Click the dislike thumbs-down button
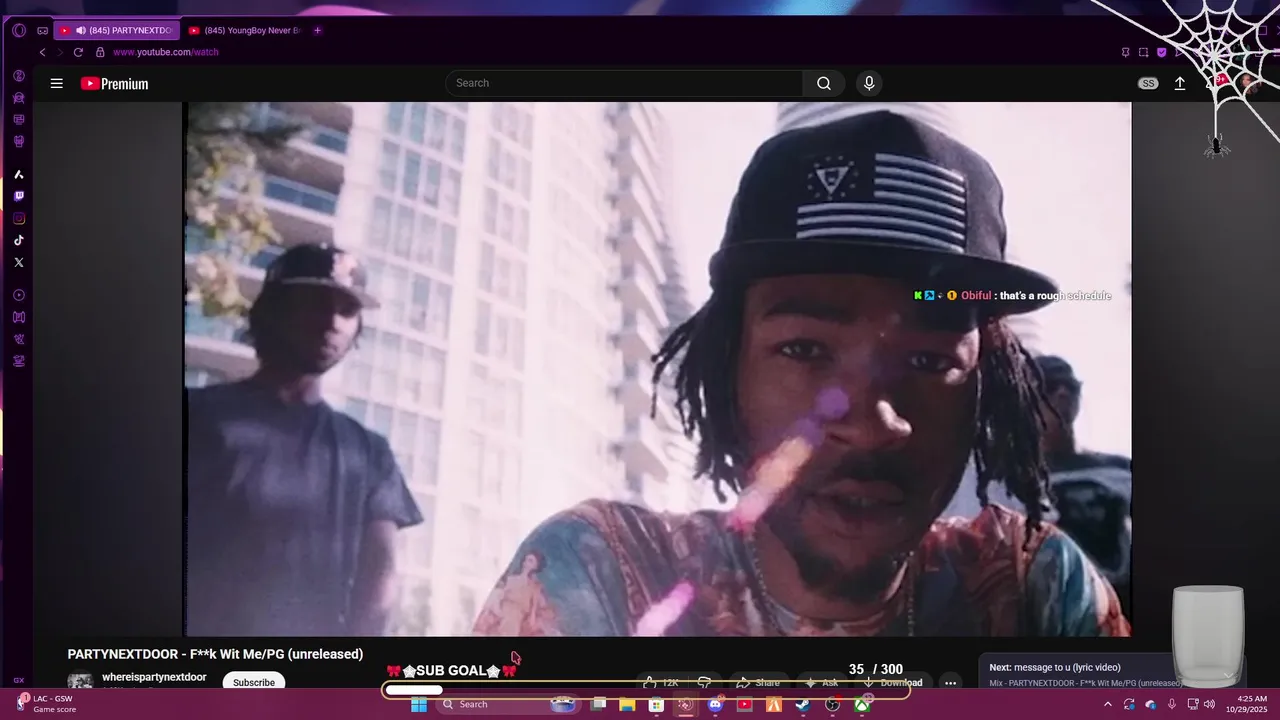The height and width of the screenshot is (720, 1280). [705, 682]
